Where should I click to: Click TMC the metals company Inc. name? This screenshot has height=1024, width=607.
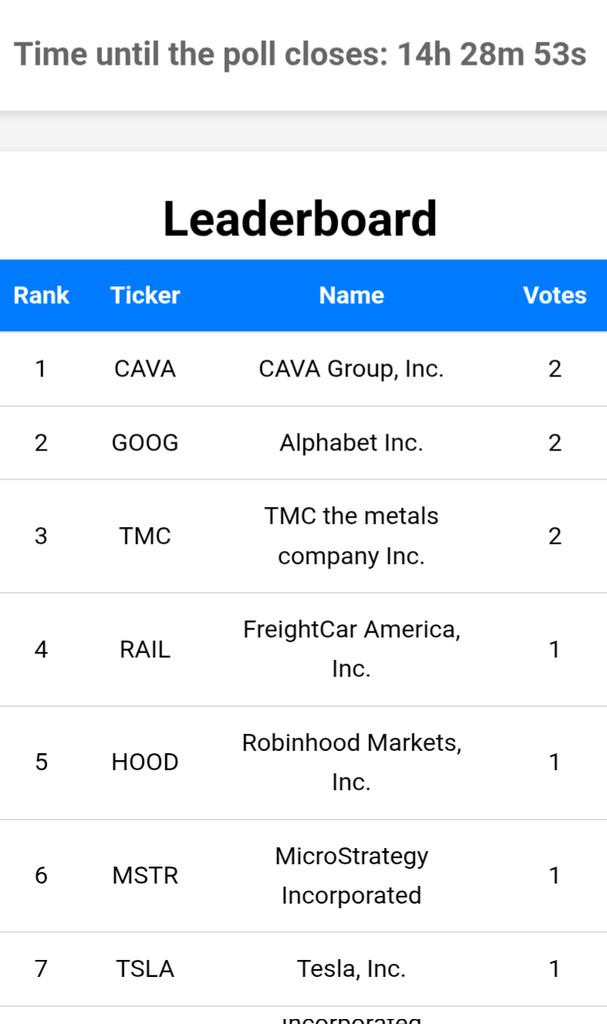[x=352, y=536]
